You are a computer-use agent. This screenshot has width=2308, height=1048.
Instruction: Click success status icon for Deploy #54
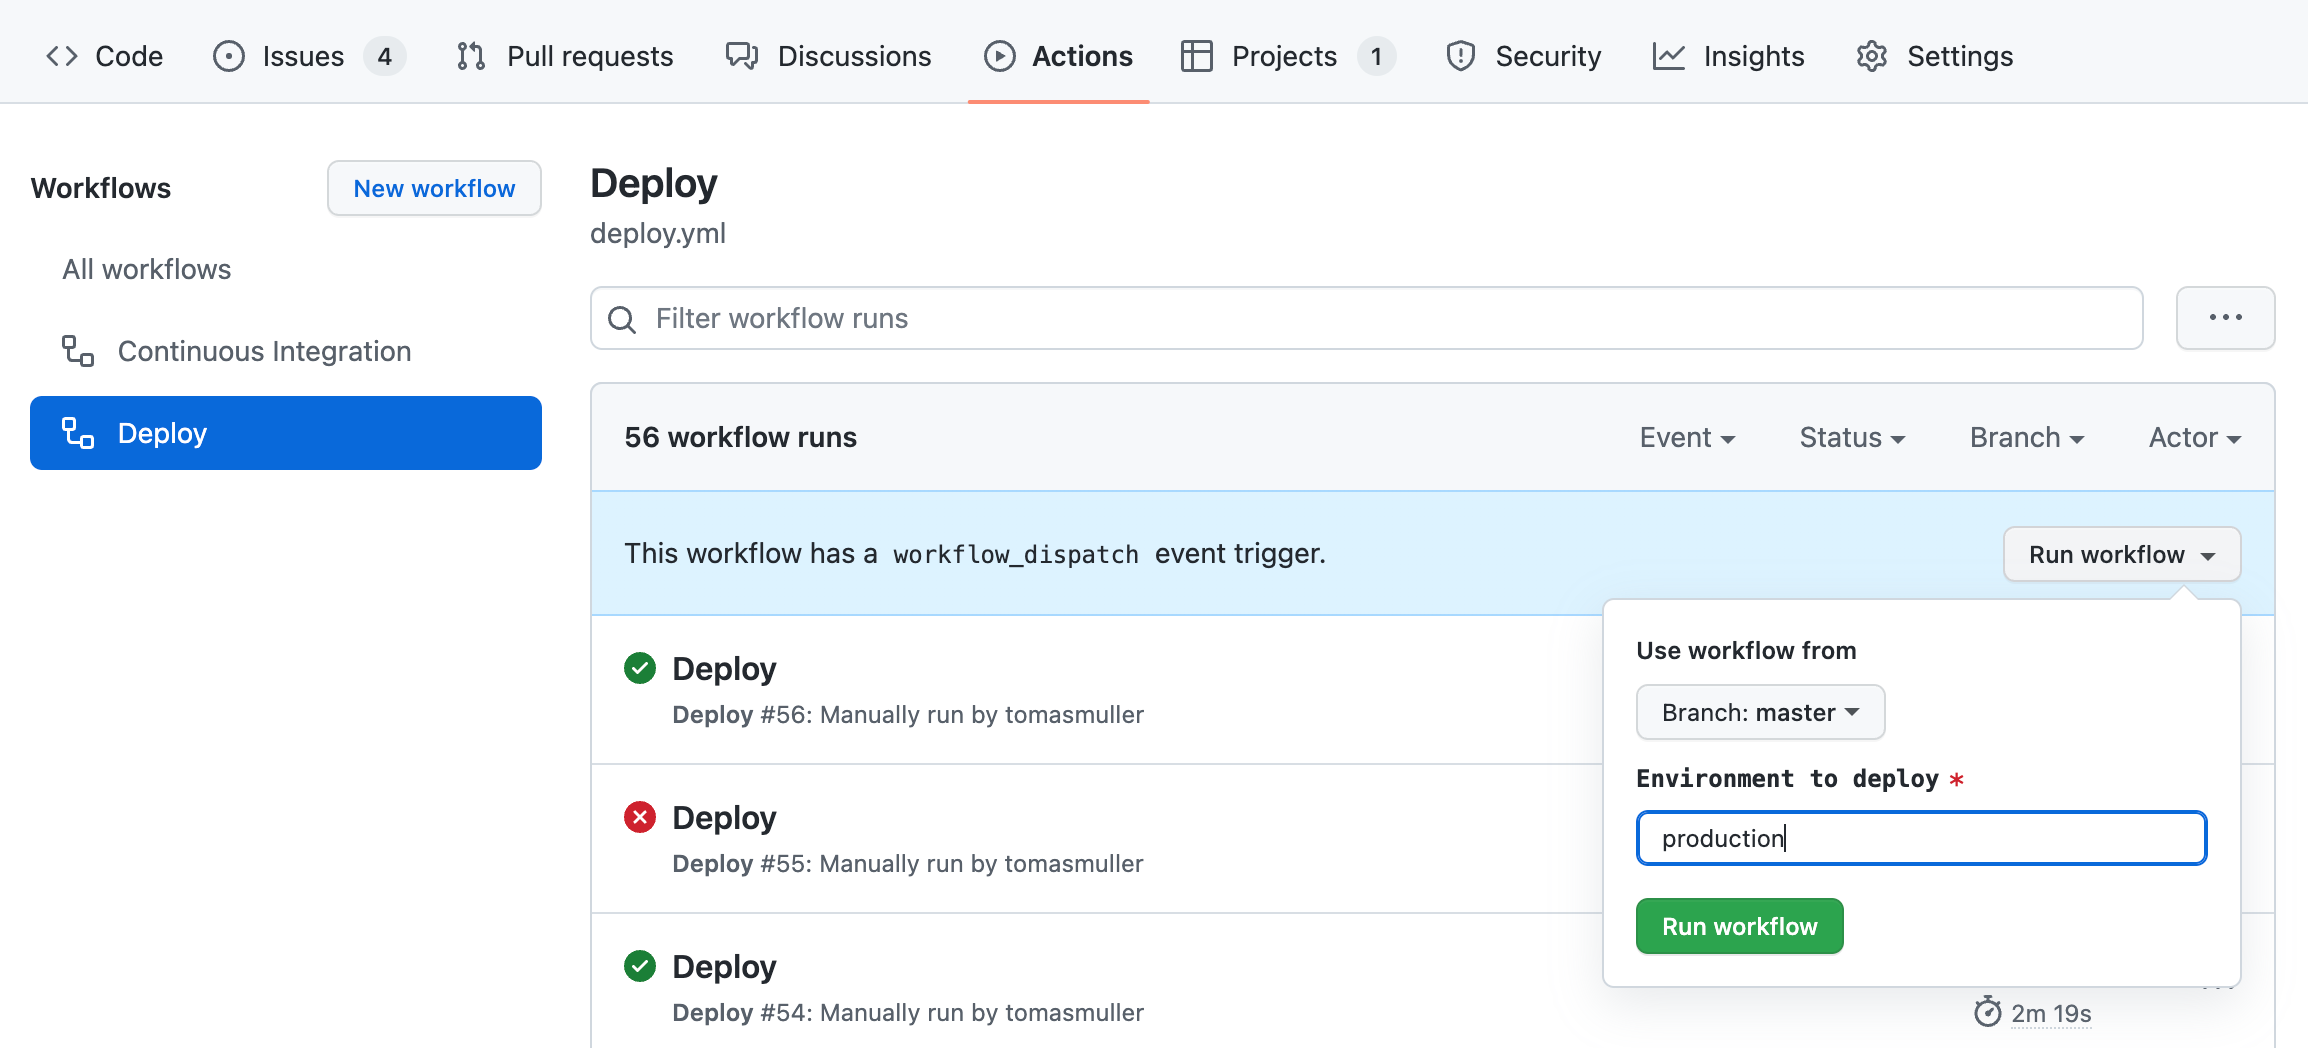[640, 966]
